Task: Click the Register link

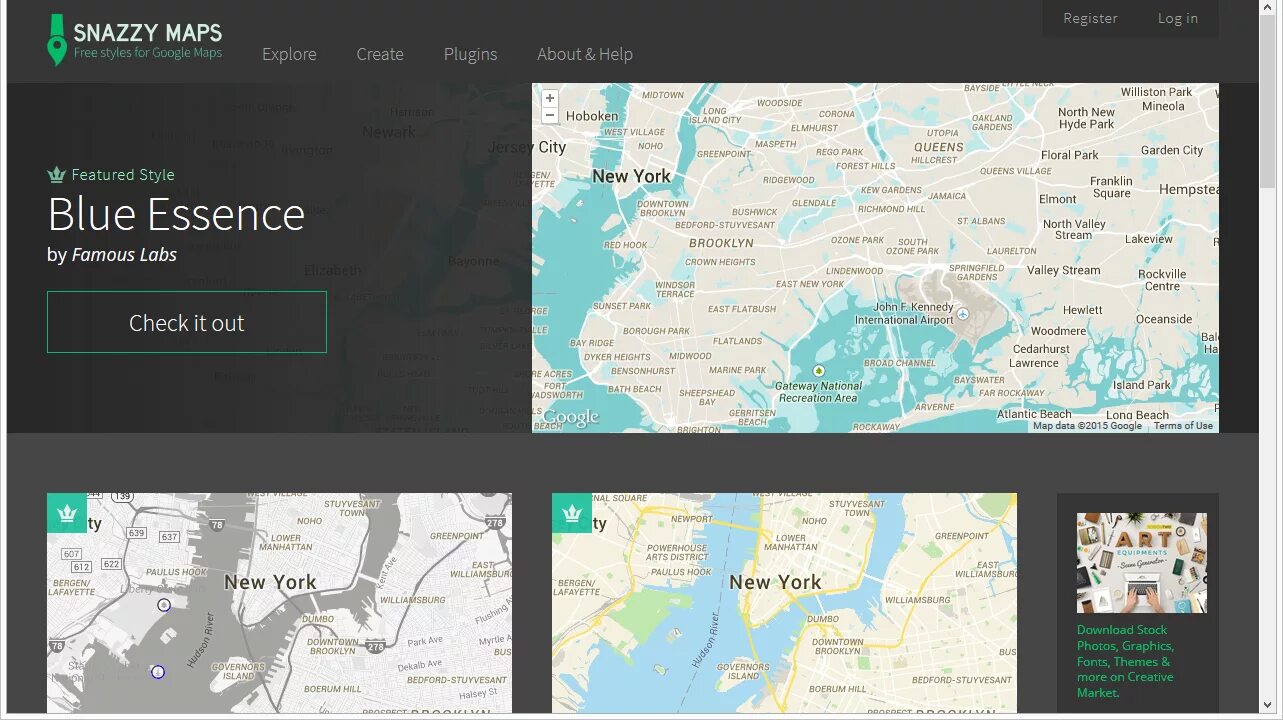Action: [1090, 18]
